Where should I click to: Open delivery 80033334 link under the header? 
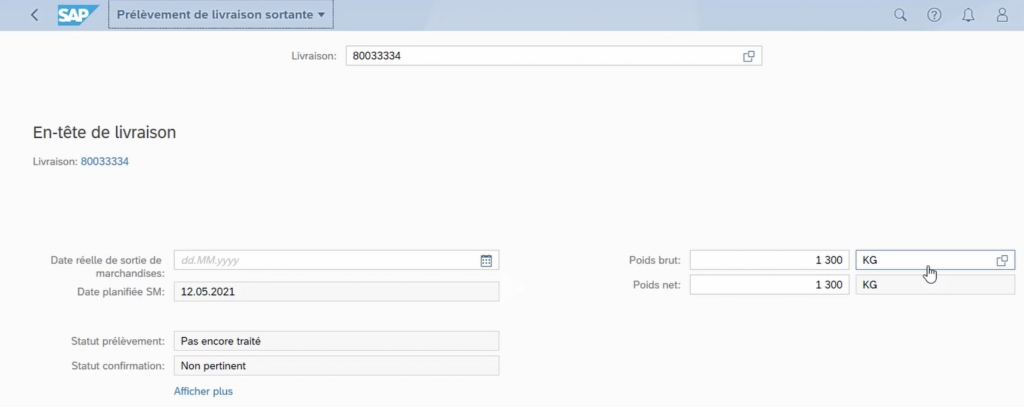point(105,161)
